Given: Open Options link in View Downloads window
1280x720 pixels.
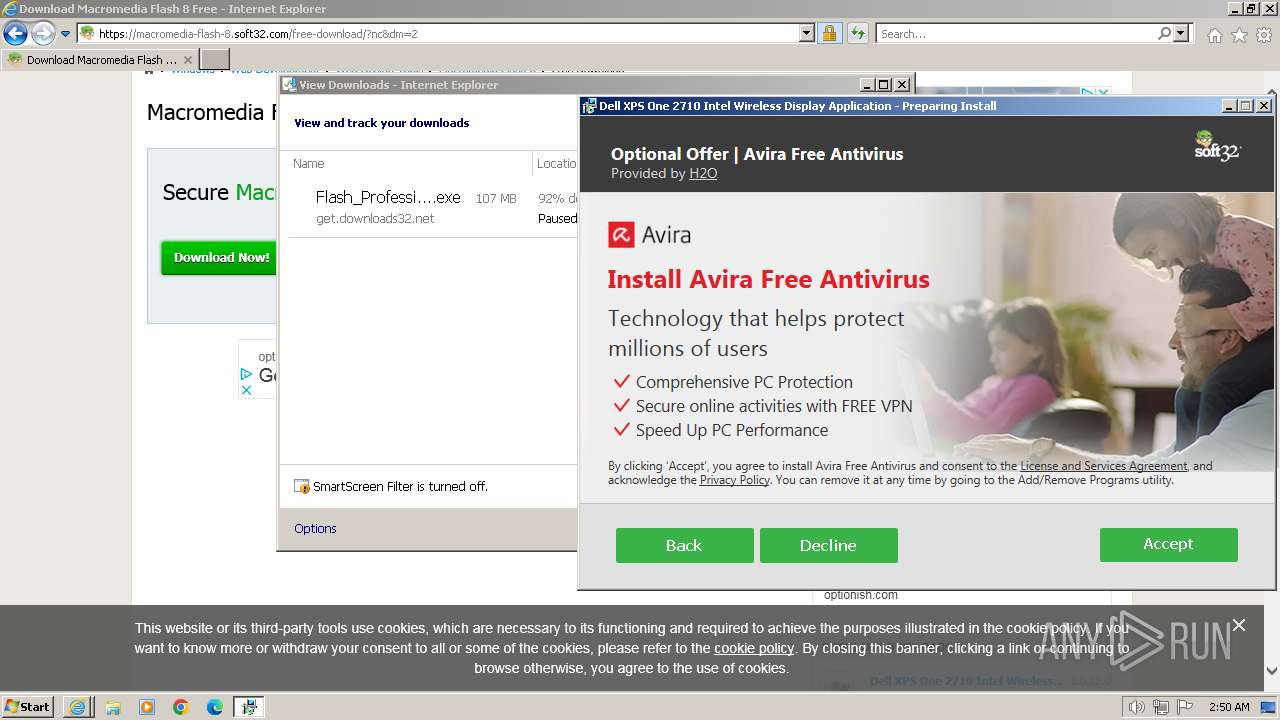Looking at the screenshot, I should (x=315, y=528).
